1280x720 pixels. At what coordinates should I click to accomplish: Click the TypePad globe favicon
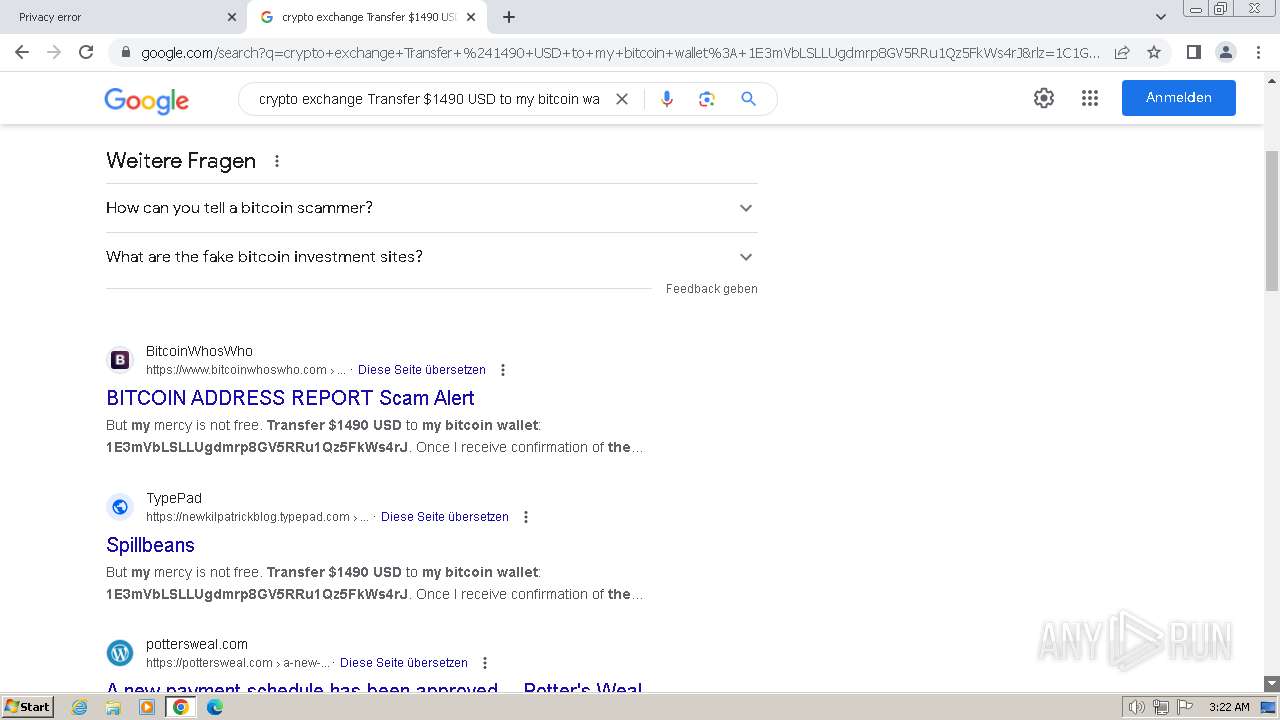[120, 507]
